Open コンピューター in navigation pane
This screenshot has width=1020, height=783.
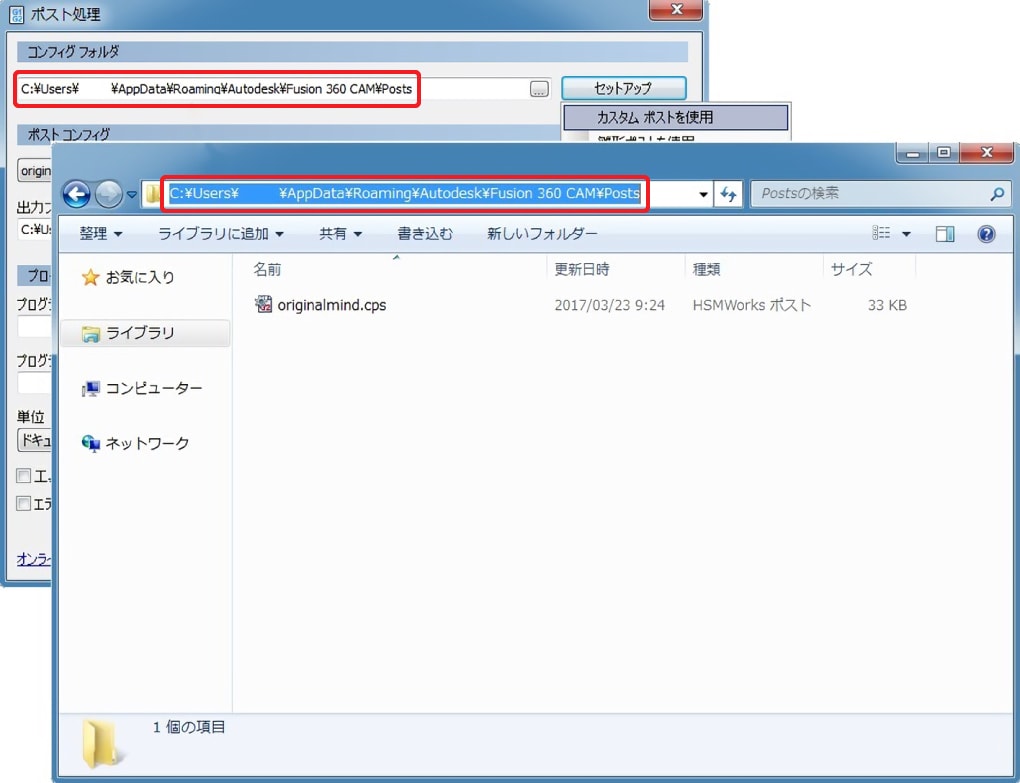pyautogui.click(x=153, y=388)
